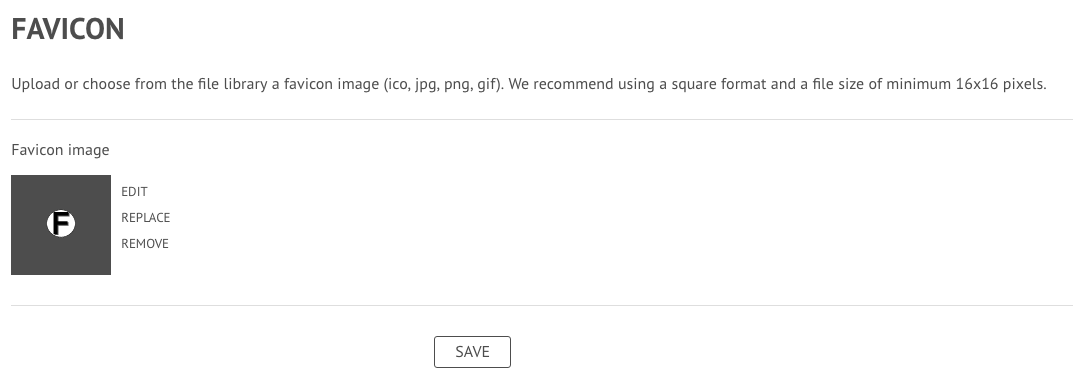Click the divider below the description
The width and height of the screenshot is (1073, 389).
point(542,120)
